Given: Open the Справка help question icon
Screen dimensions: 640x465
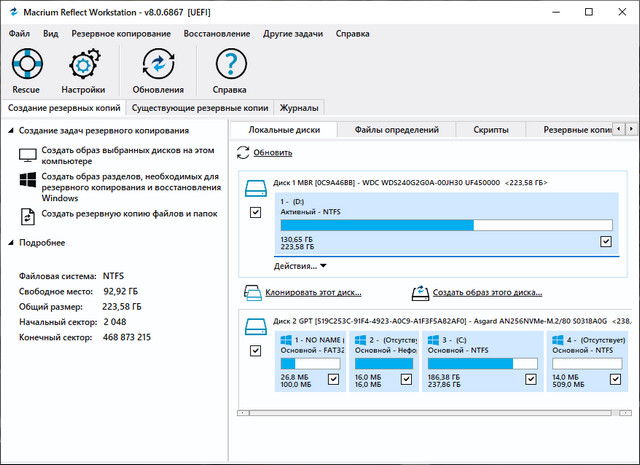Looking at the screenshot, I should (x=231, y=65).
